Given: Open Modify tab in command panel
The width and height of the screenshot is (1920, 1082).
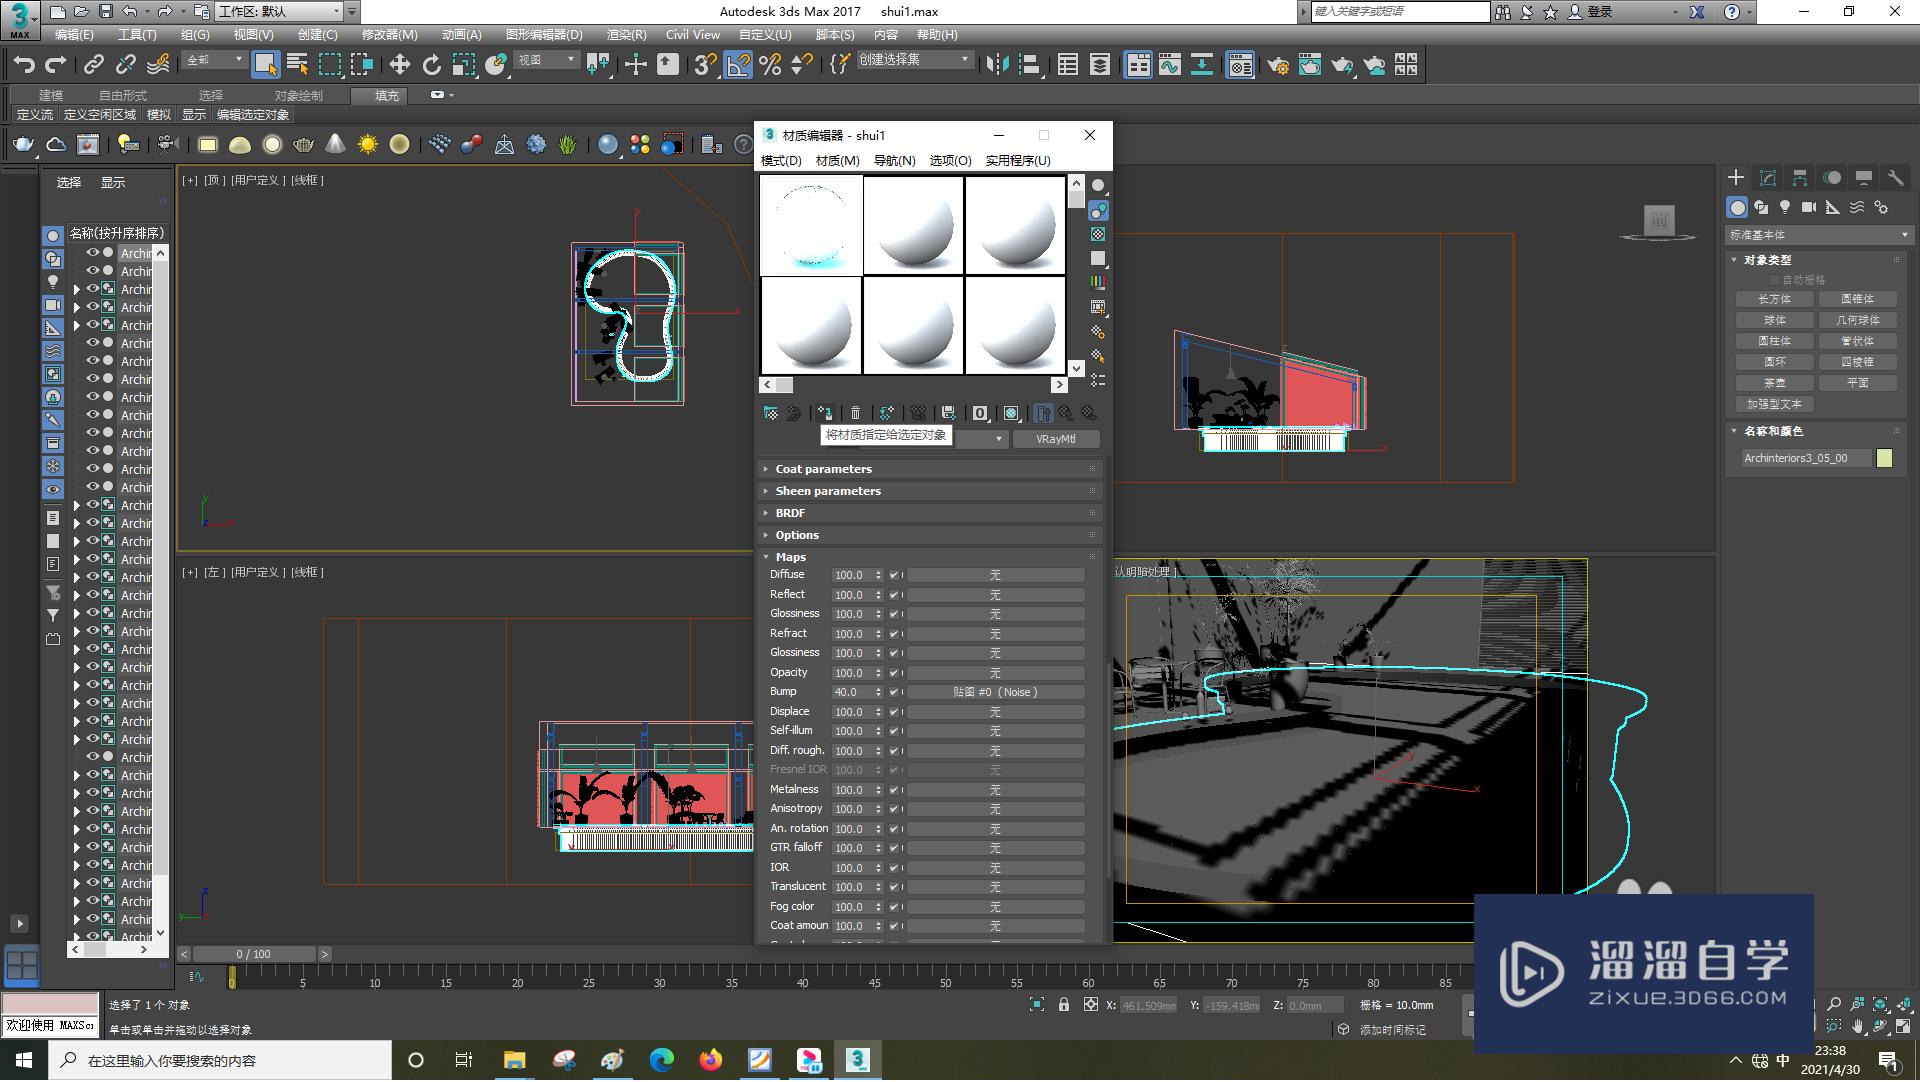Looking at the screenshot, I should 1768,178.
